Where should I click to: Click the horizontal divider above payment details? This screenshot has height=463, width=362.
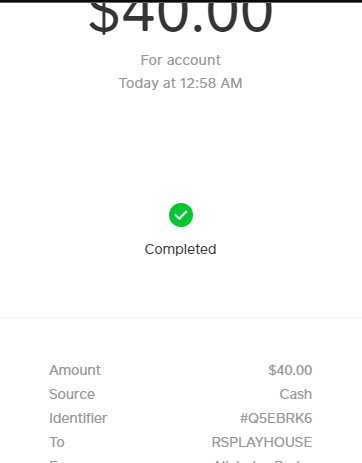point(181,317)
